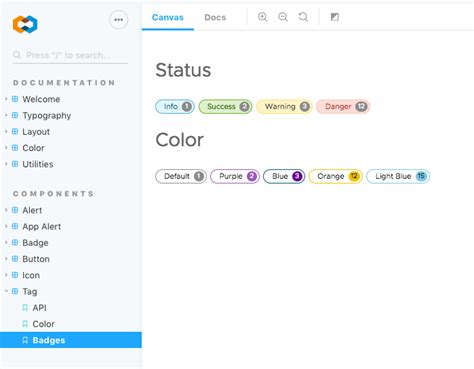Screen dimensions: 474x369
Task: Click the grid icon beside Welcome
Action: (x=15, y=99)
